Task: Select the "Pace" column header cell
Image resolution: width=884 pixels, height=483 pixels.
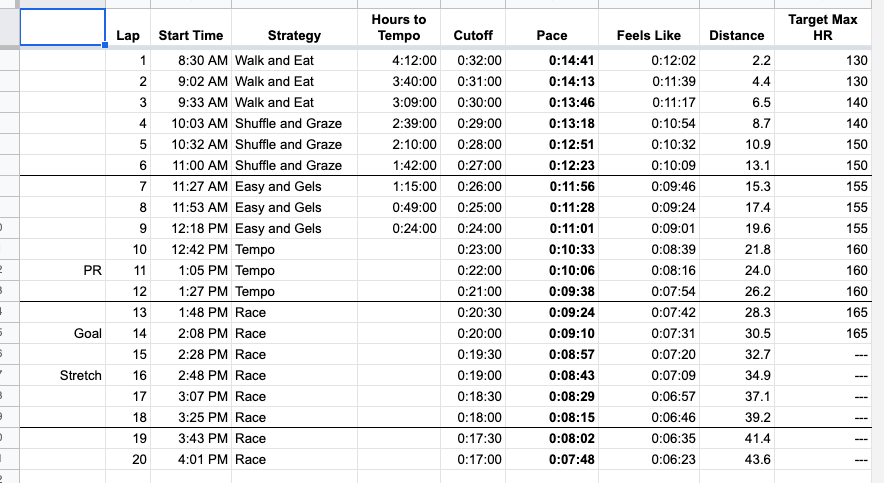Action: 552,35
